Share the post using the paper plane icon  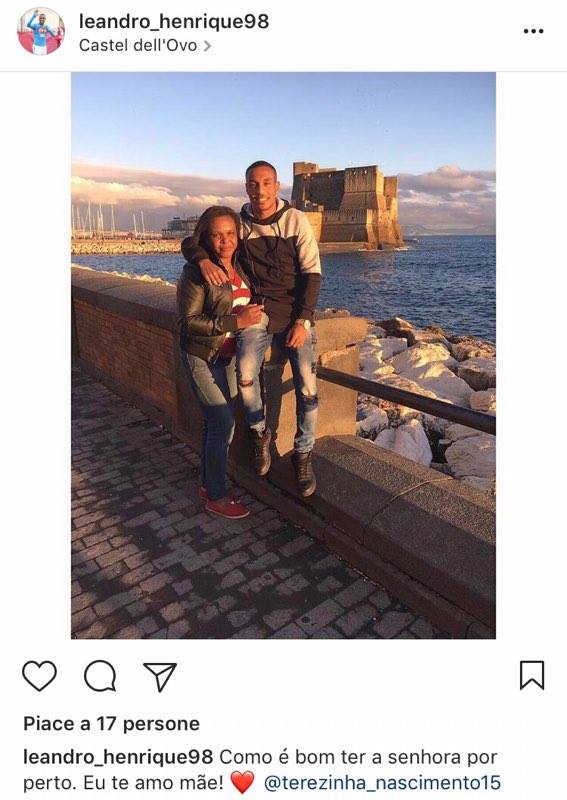pyautogui.click(x=160, y=677)
